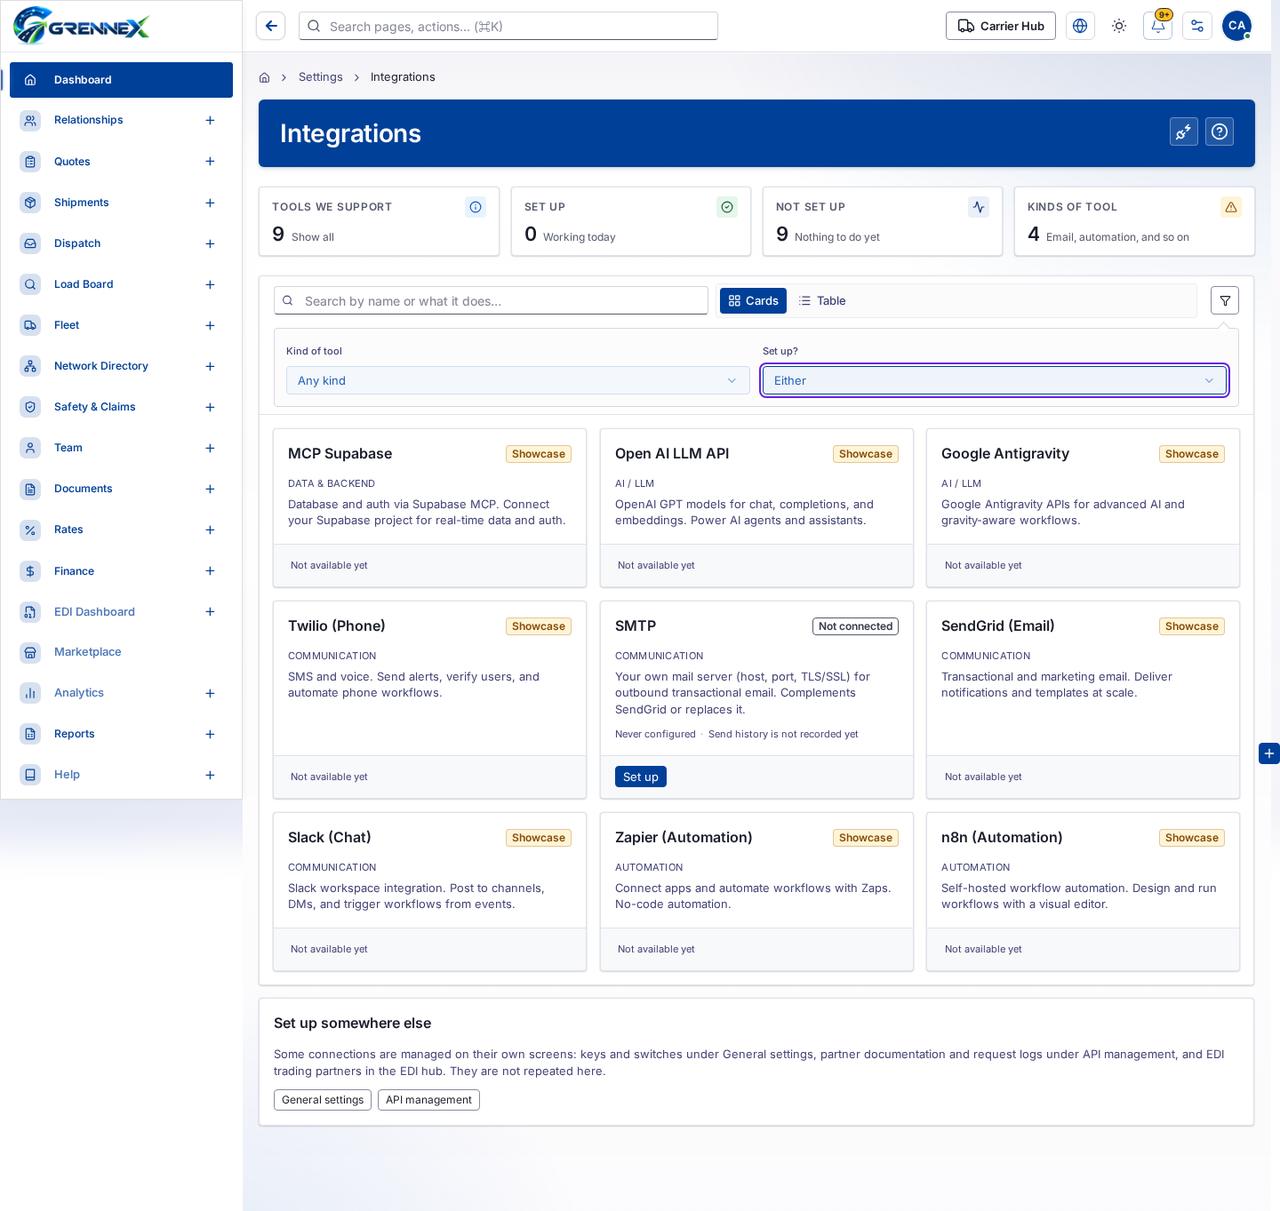This screenshot has height=1211, width=1280.
Task: Click the back arrow button in header
Action: point(271,26)
